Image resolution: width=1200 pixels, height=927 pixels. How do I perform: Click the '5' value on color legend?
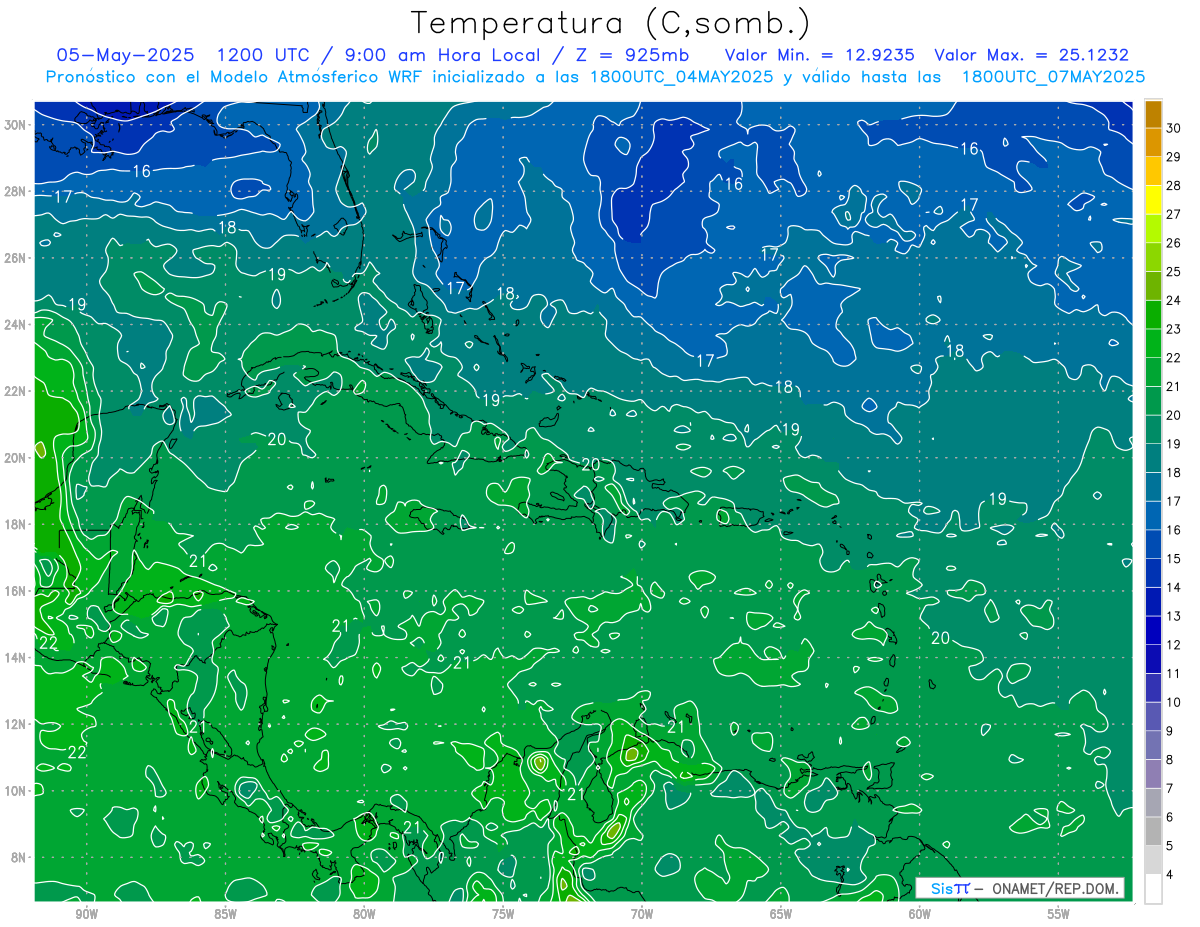(x=1170, y=846)
